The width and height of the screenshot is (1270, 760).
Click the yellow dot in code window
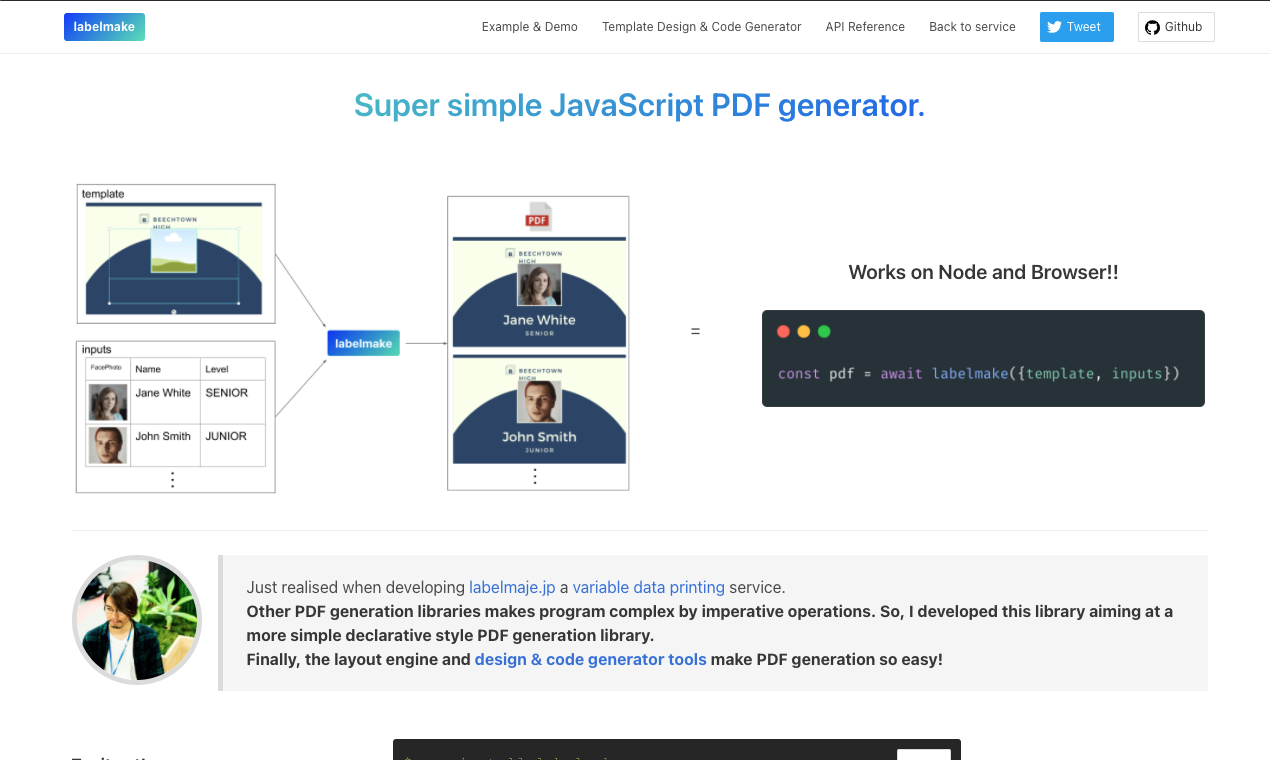tap(804, 332)
